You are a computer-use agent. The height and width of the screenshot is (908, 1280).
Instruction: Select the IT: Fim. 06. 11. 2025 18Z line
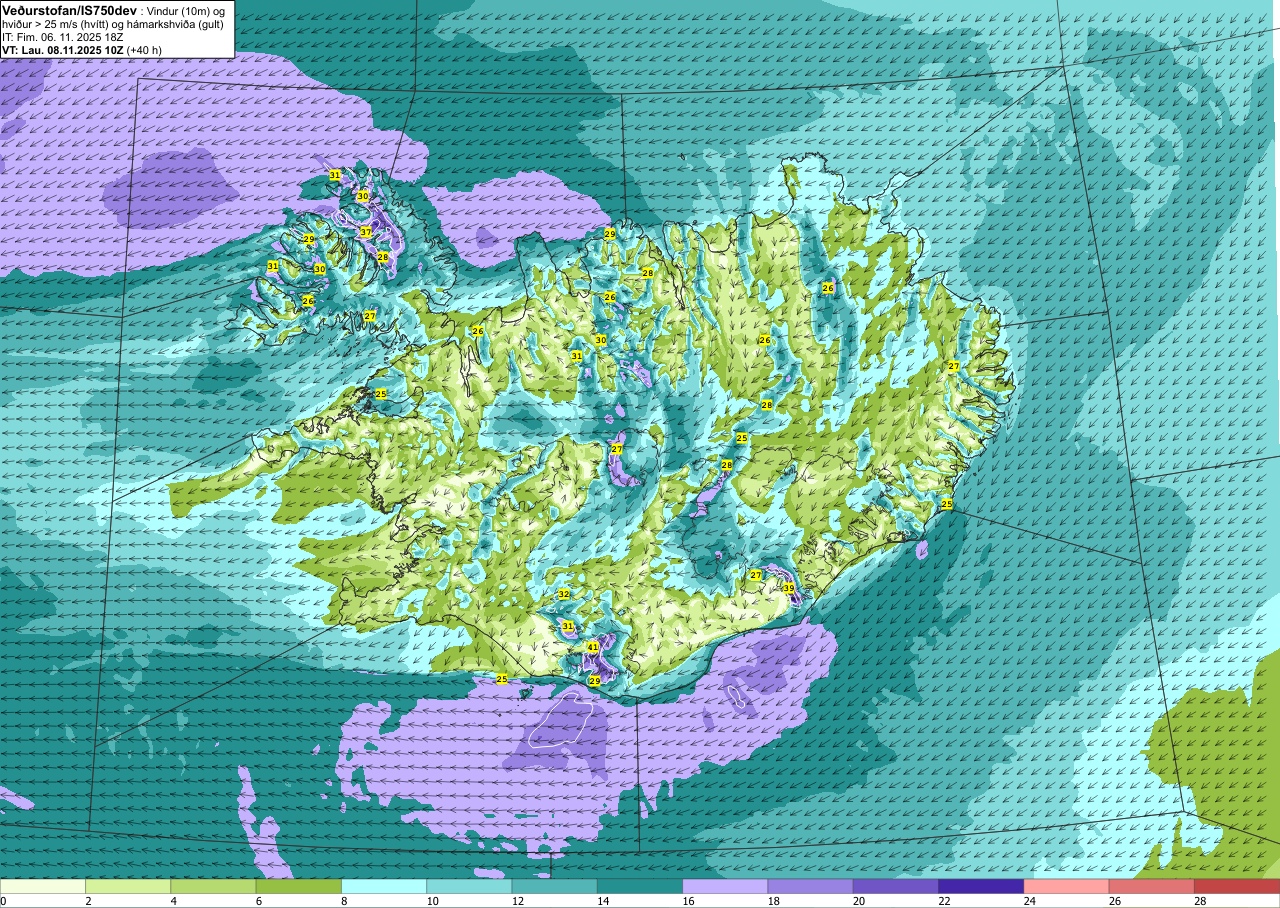(62, 36)
